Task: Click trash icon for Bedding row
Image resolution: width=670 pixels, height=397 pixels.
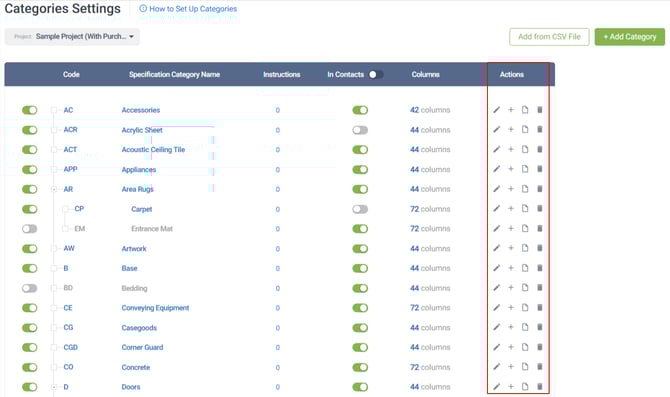Action: click(540, 288)
